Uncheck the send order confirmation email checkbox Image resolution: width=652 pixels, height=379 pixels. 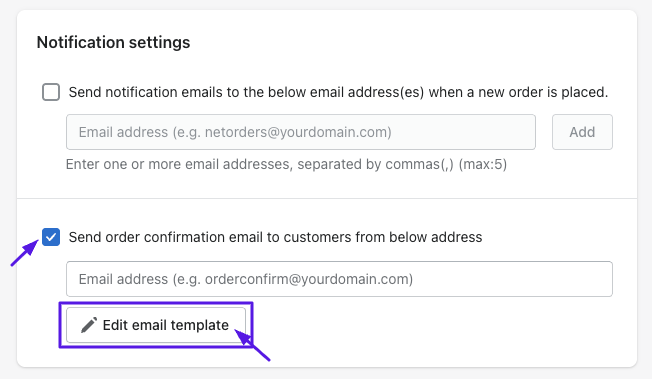point(51,237)
